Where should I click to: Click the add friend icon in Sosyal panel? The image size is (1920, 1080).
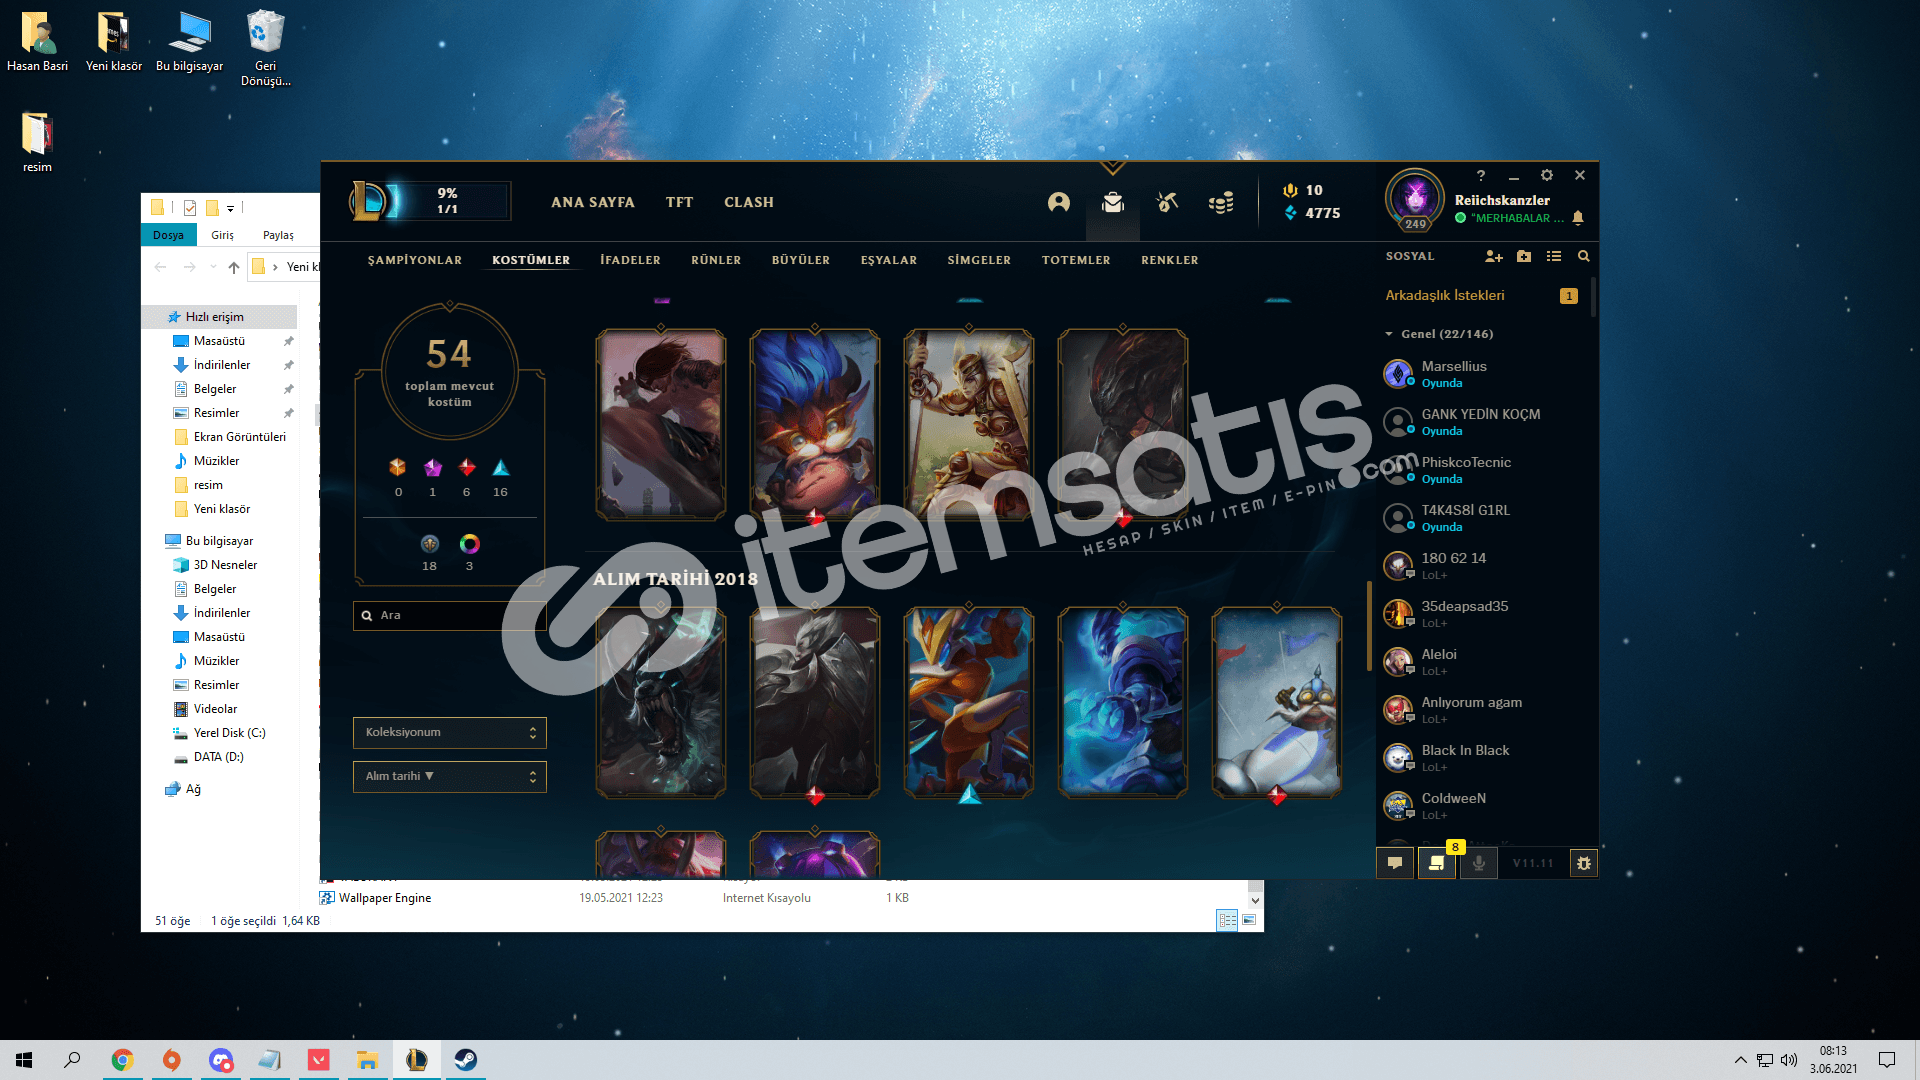1494,257
